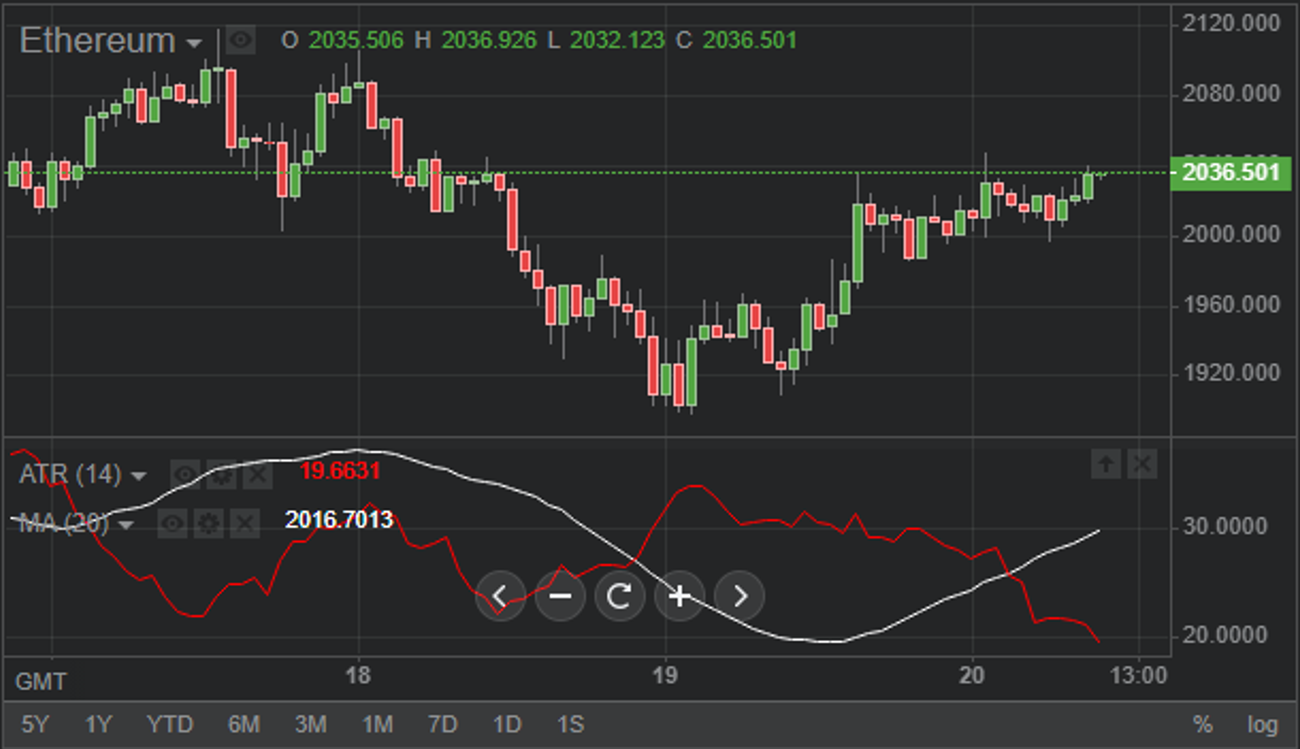Expand the MA (20) dropdown

click(x=125, y=524)
